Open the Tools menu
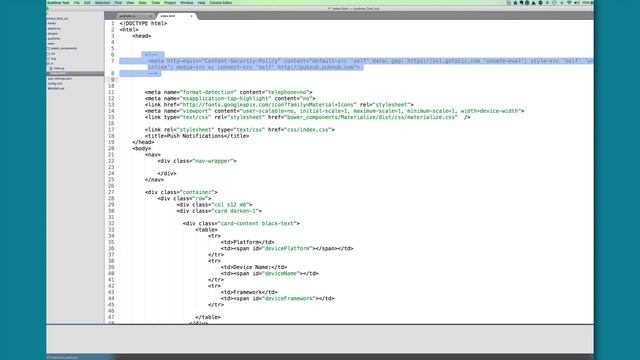This screenshot has width=640, height=360. [x=156, y=3]
